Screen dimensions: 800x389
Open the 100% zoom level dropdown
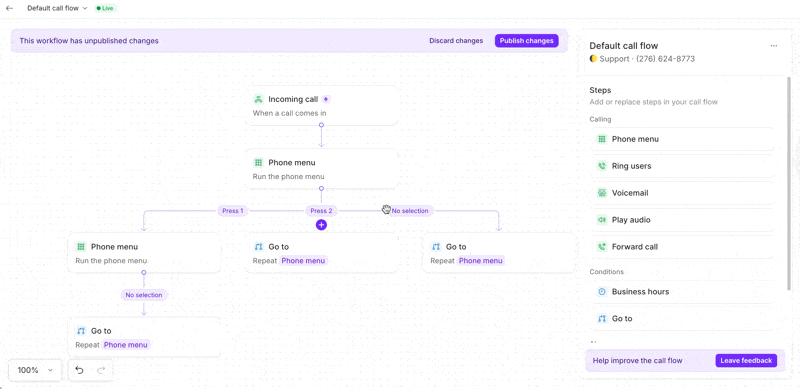click(x=35, y=370)
